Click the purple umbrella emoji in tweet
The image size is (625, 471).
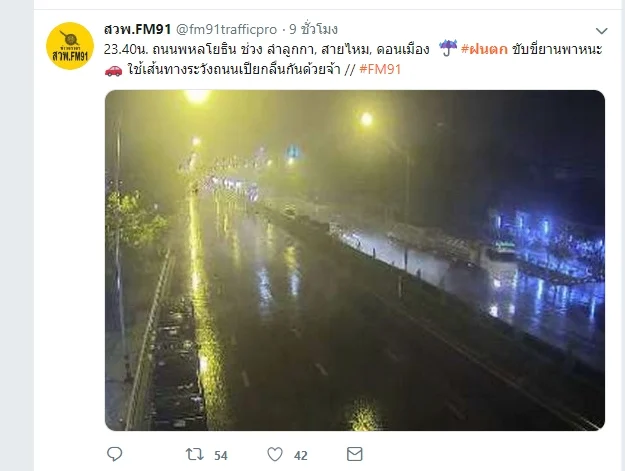[448, 48]
